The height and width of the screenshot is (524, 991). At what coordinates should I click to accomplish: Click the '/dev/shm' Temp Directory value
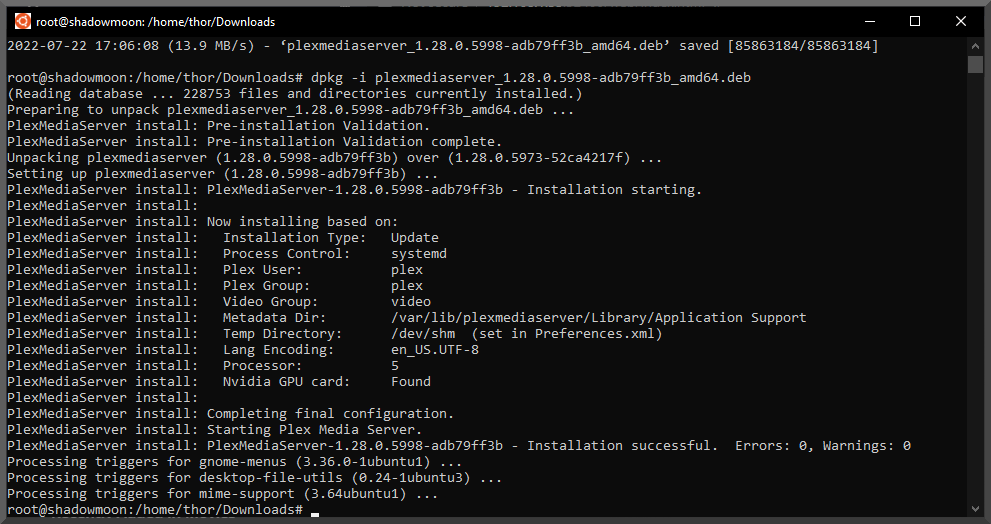tap(423, 334)
